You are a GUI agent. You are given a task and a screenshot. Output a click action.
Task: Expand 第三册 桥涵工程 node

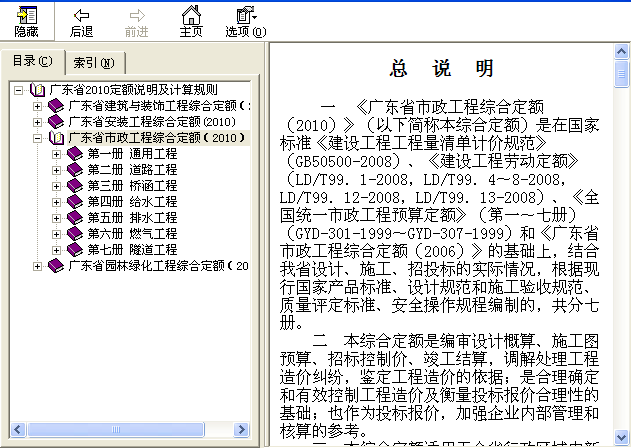coord(56,186)
